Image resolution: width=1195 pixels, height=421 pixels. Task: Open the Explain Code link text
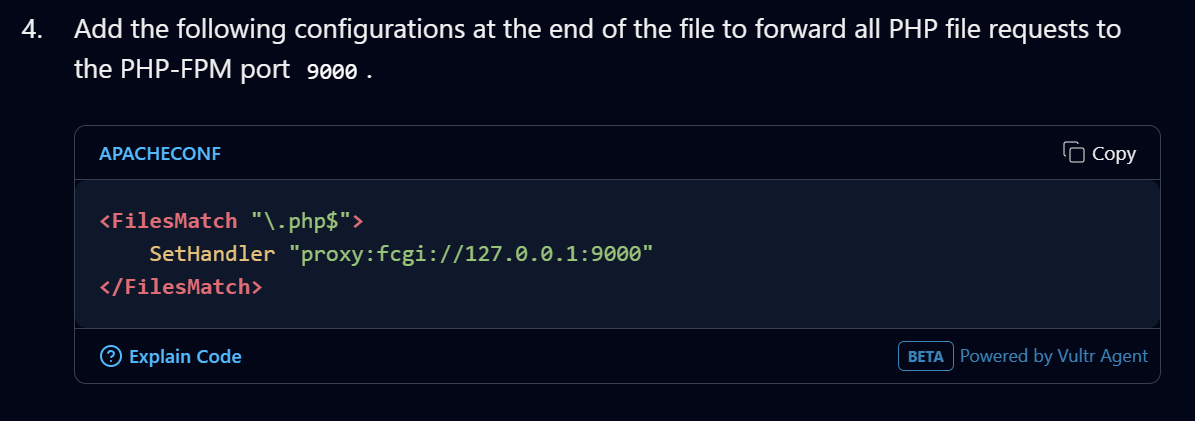[185, 357]
